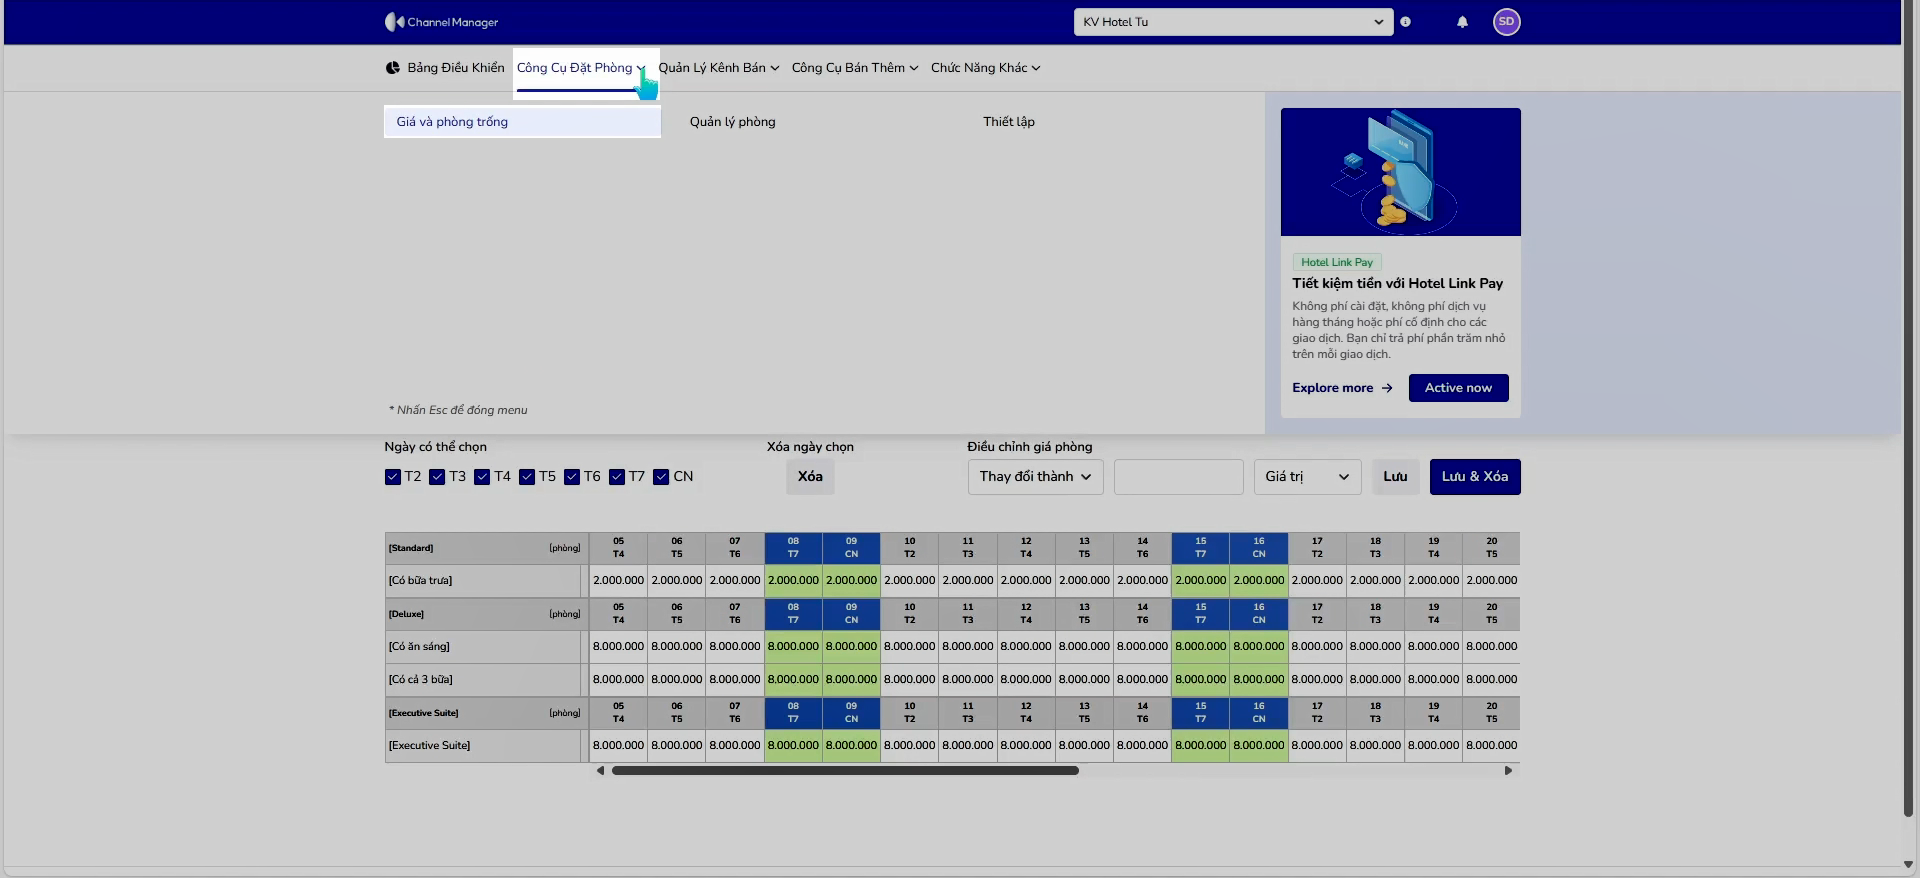Click the horizontal scrollbar left arrow
The width and height of the screenshot is (1920, 878).
(x=600, y=771)
